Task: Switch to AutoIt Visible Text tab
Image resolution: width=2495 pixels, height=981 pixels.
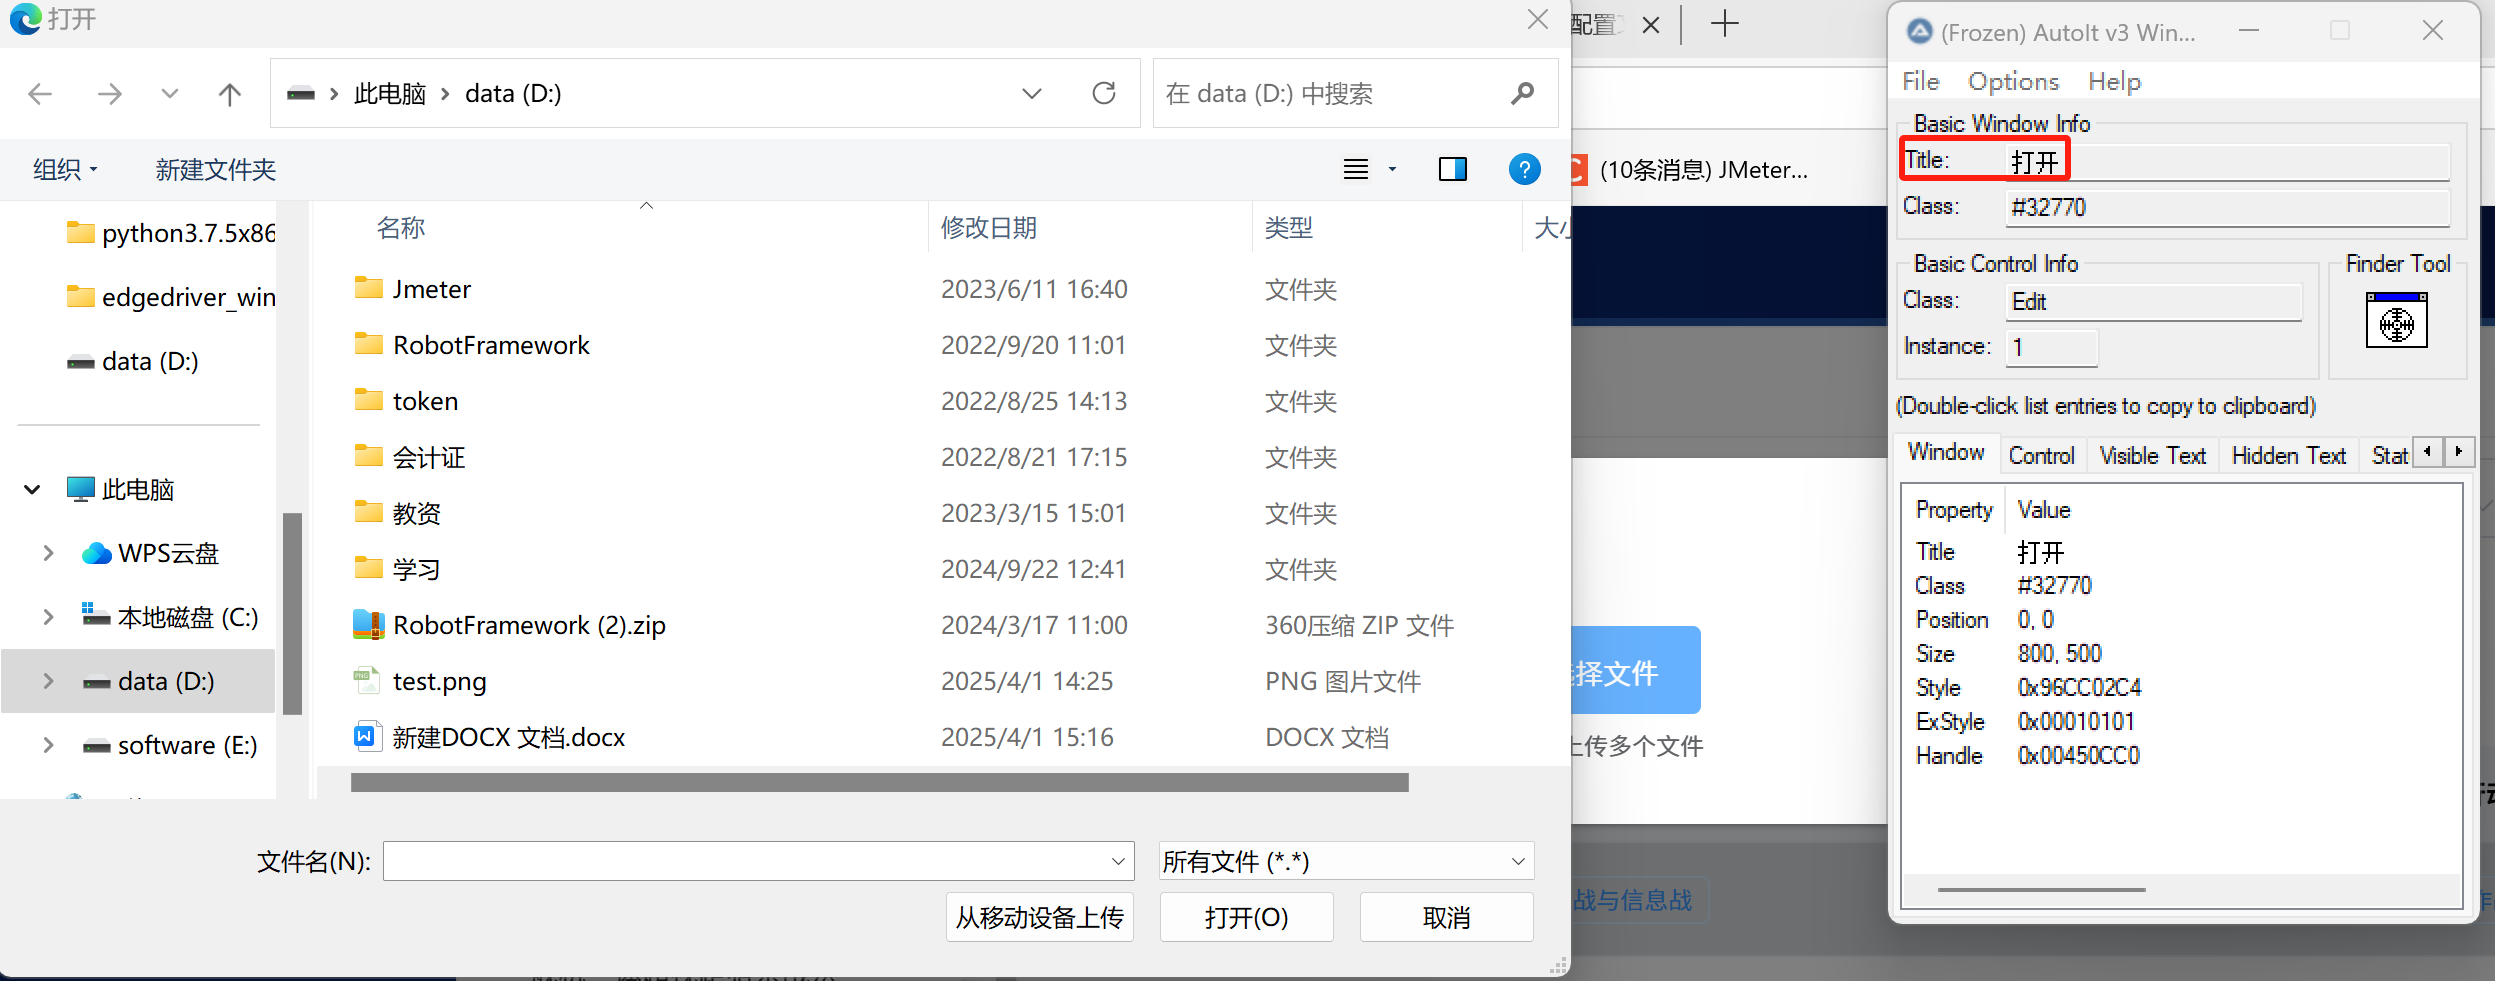Action: tap(2153, 455)
